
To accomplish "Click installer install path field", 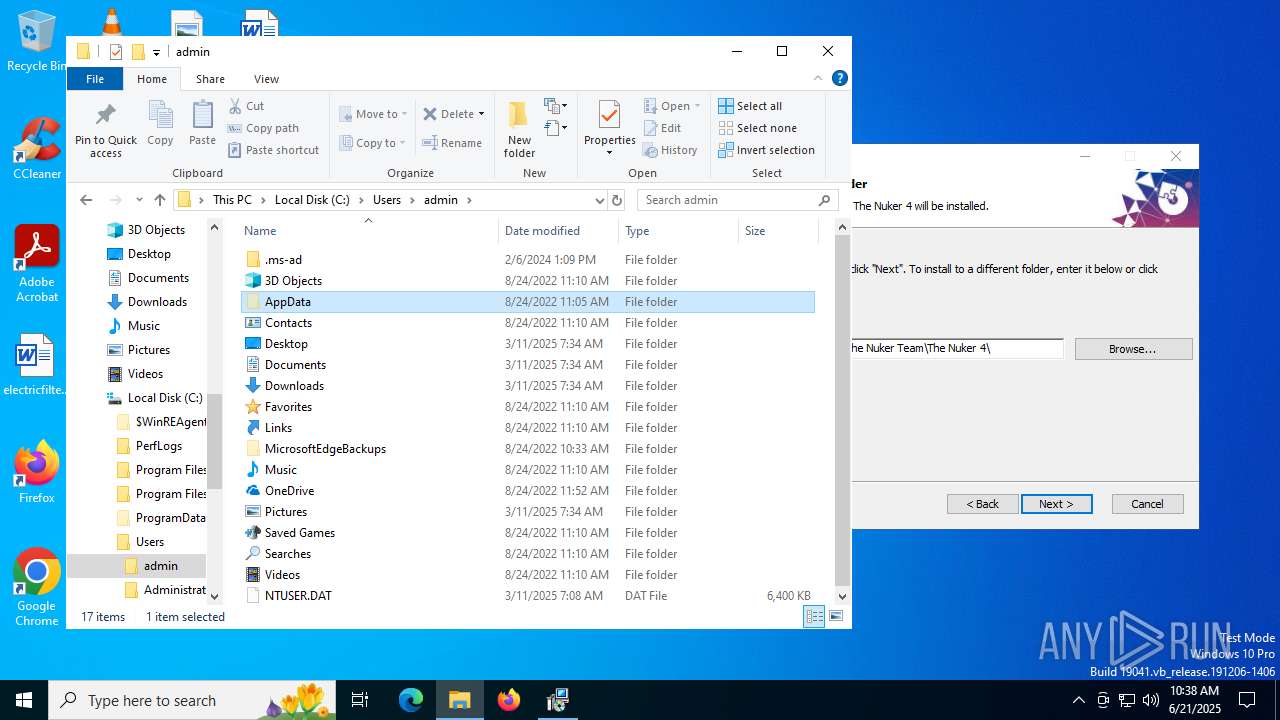I will [957, 348].
